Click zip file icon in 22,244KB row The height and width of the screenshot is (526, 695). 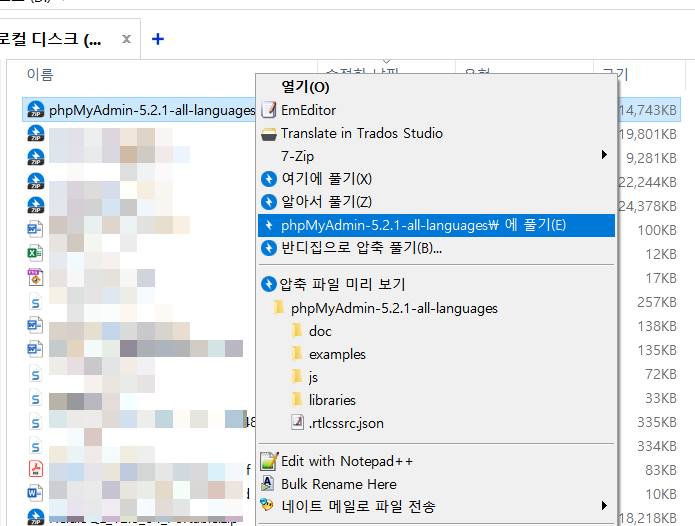click(x=35, y=181)
